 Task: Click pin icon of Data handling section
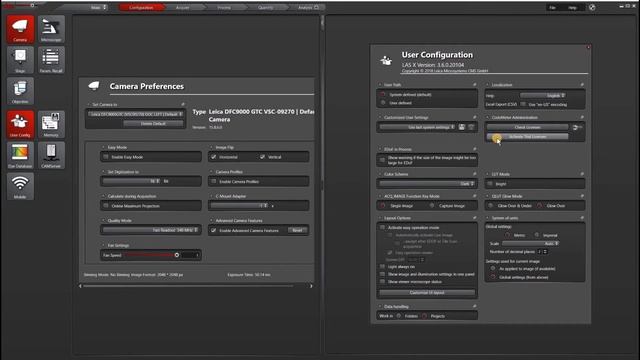(x=474, y=306)
